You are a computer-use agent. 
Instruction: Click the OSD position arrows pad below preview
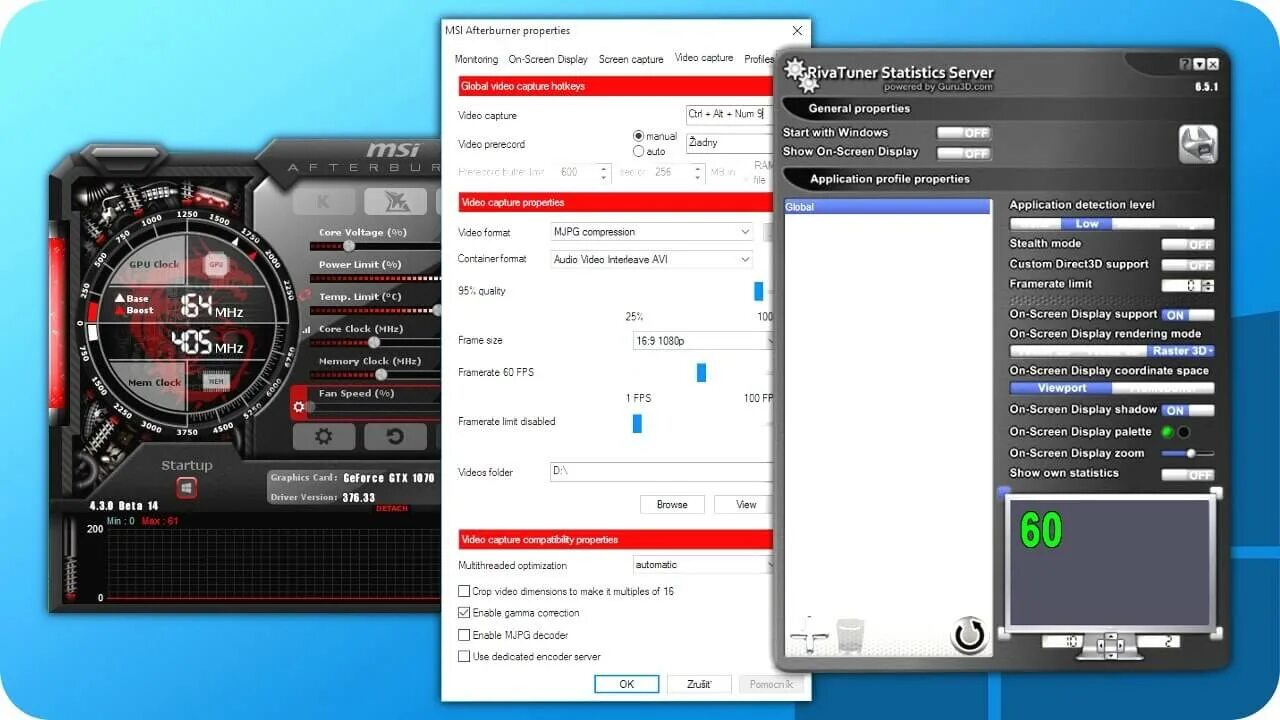pyautogui.click(x=1110, y=644)
